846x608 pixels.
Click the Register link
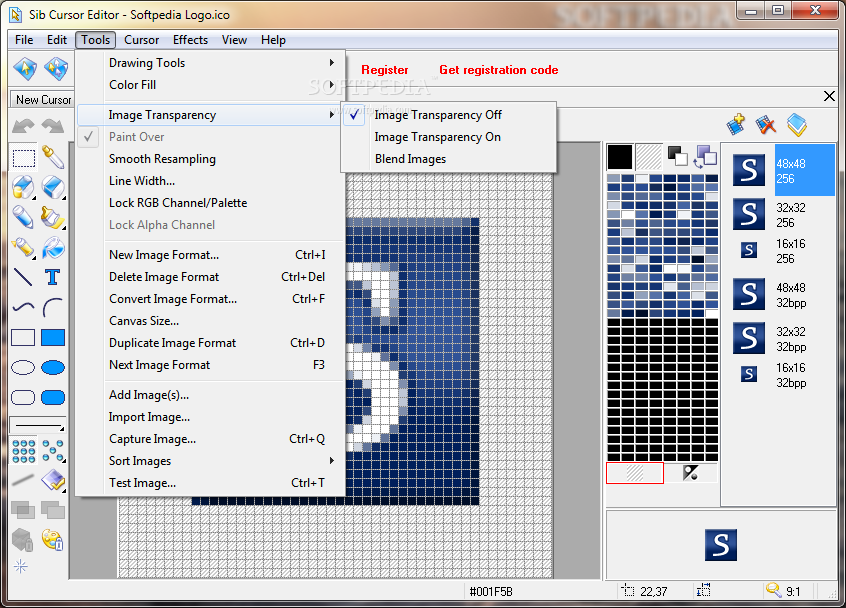click(385, 70)
